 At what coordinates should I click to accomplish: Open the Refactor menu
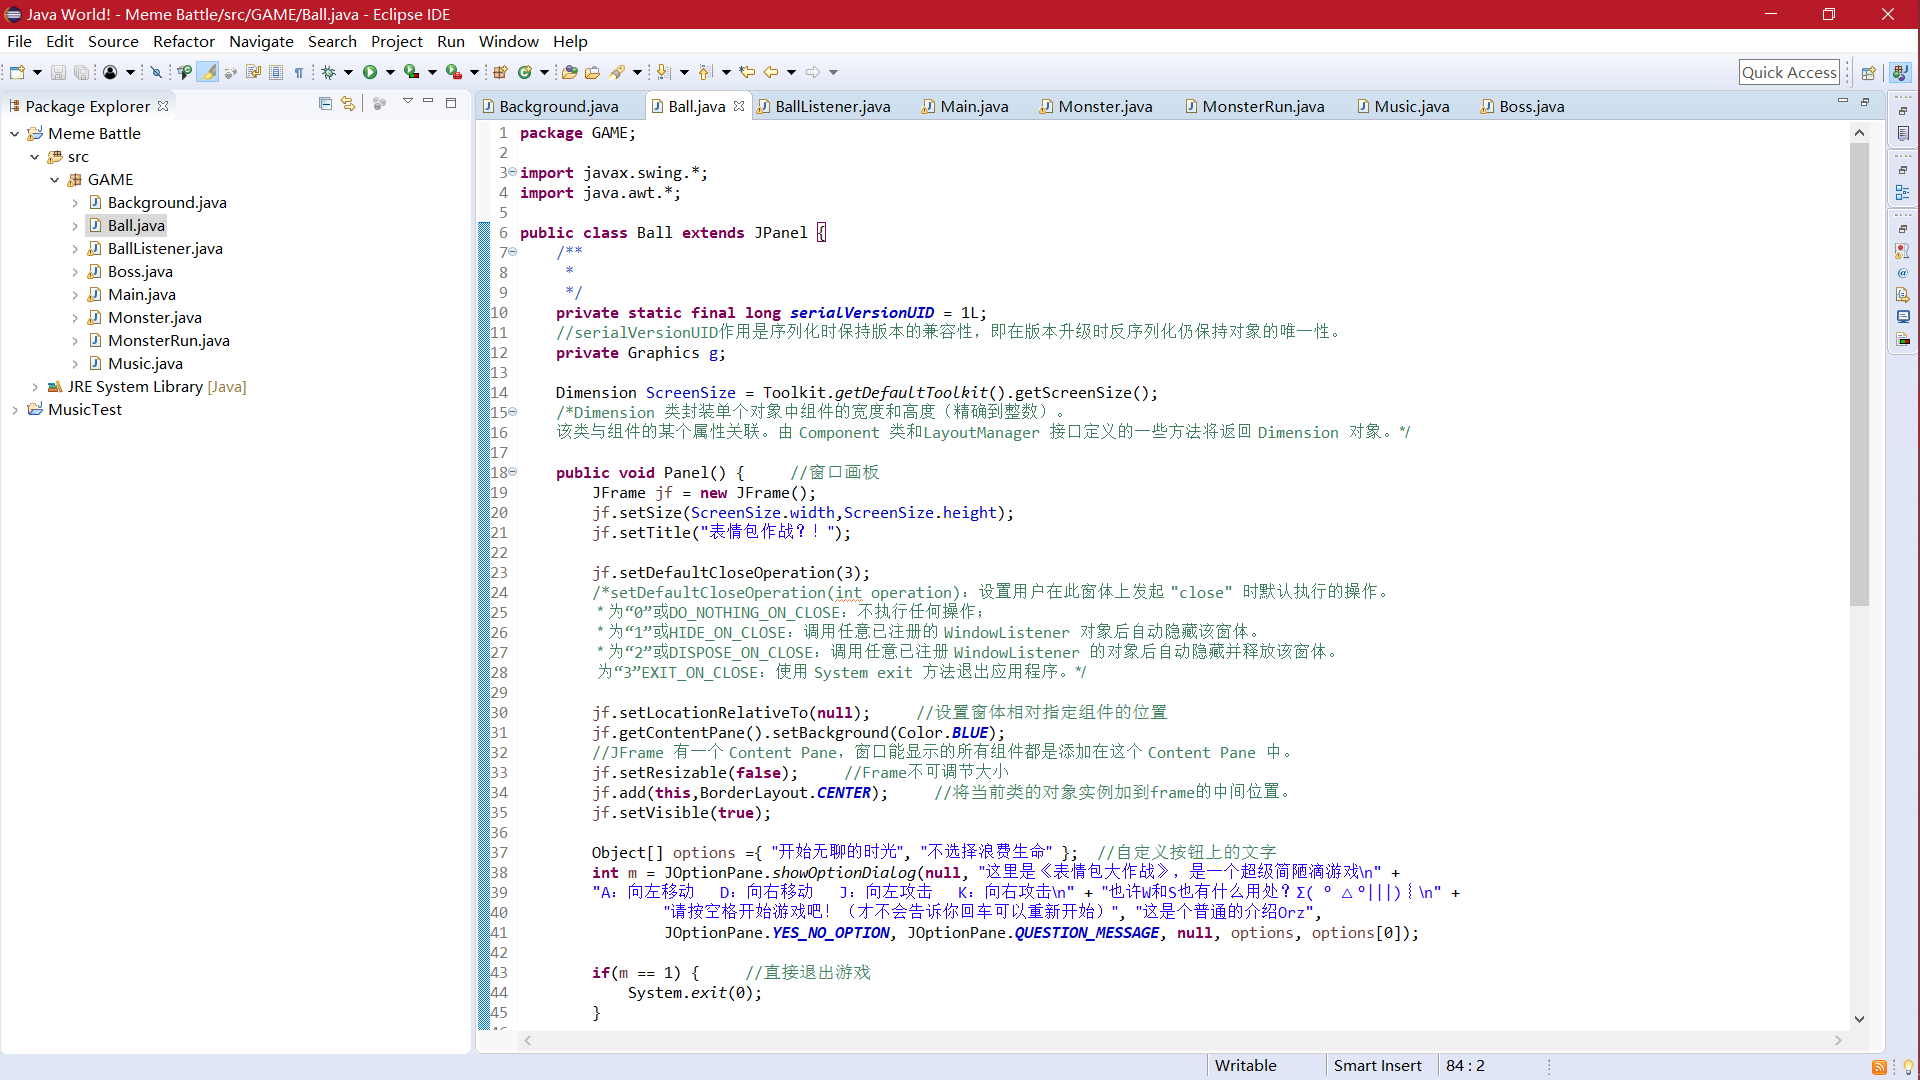click(183, 41)
